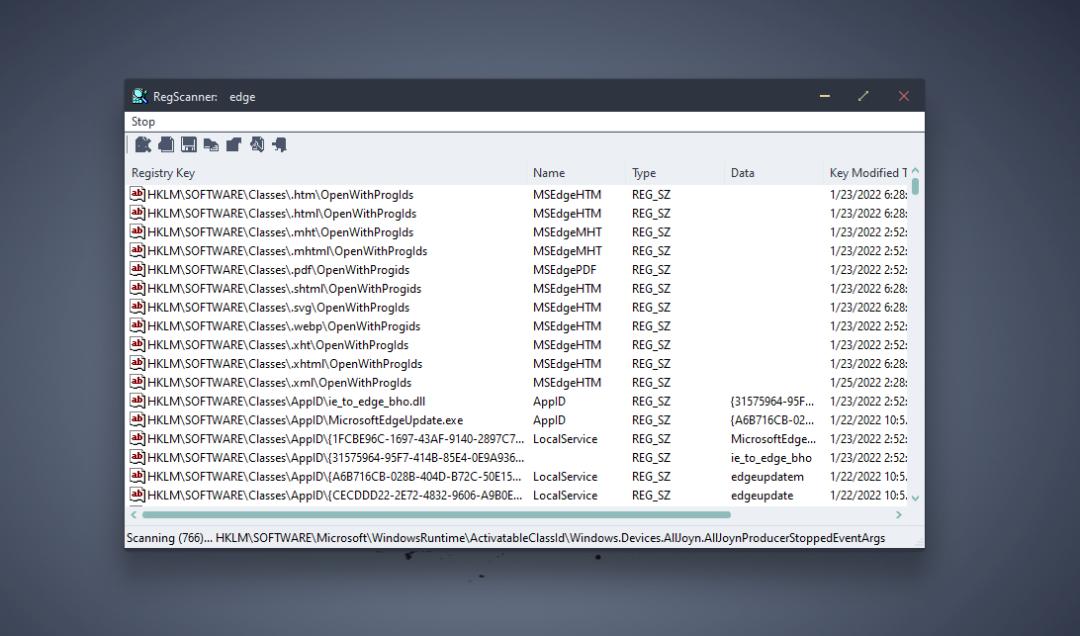Close the RegScanner window
Screen dimensions: 1080x636
904,96
